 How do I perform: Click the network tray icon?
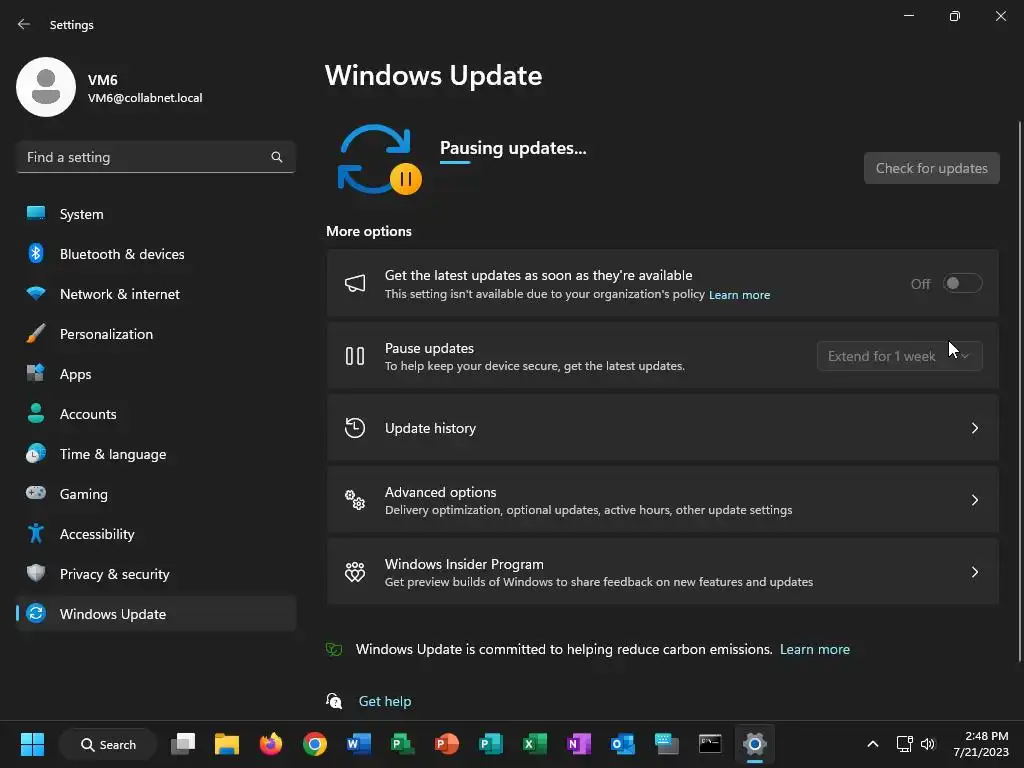[904, 744]
